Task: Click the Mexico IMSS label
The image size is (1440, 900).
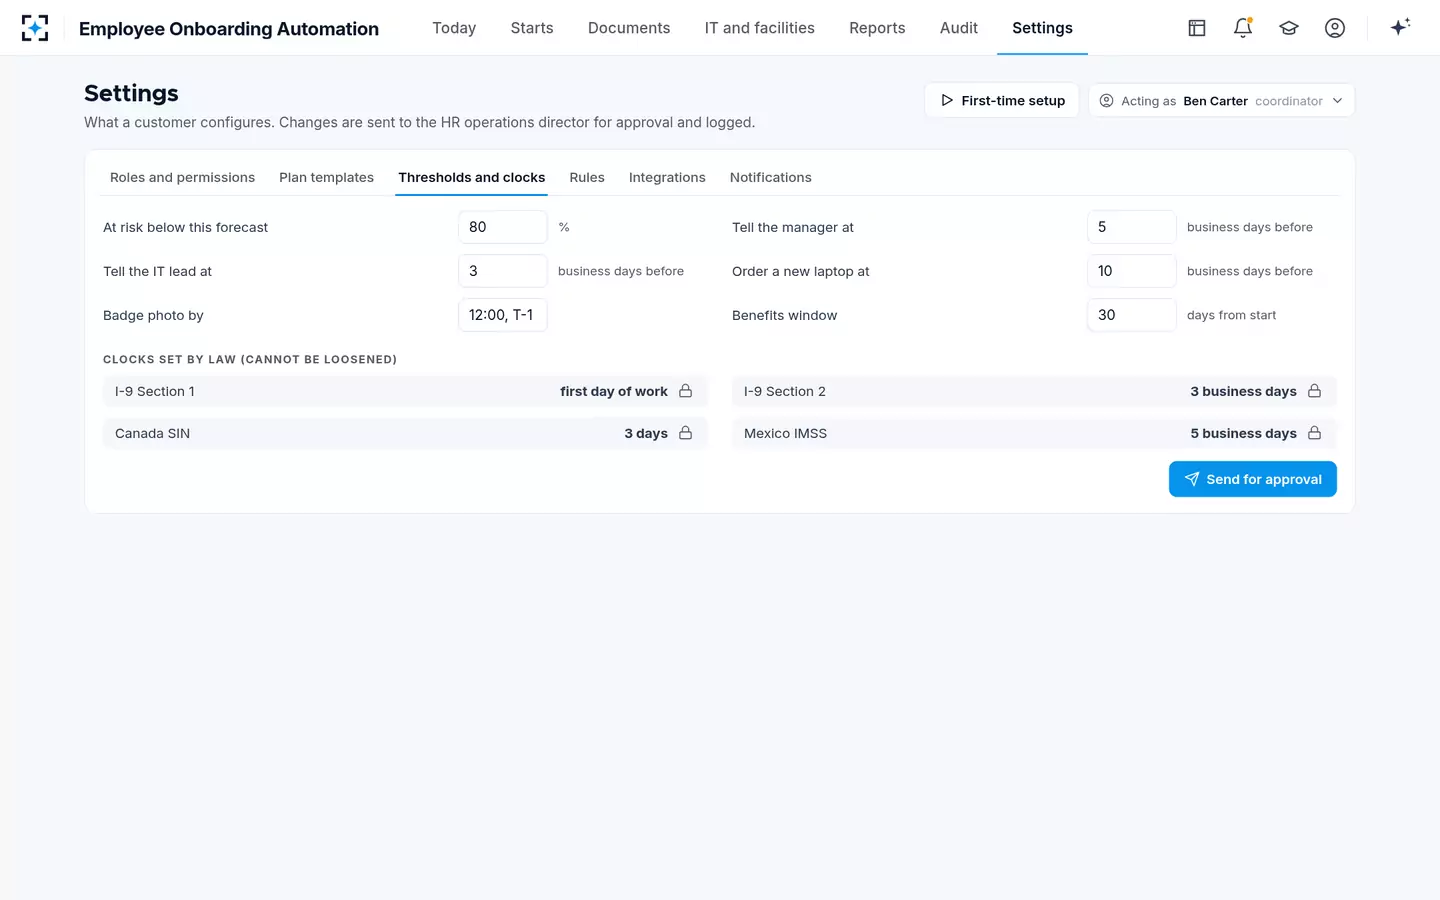Action: pyautogui.click(x=785, y=433)
